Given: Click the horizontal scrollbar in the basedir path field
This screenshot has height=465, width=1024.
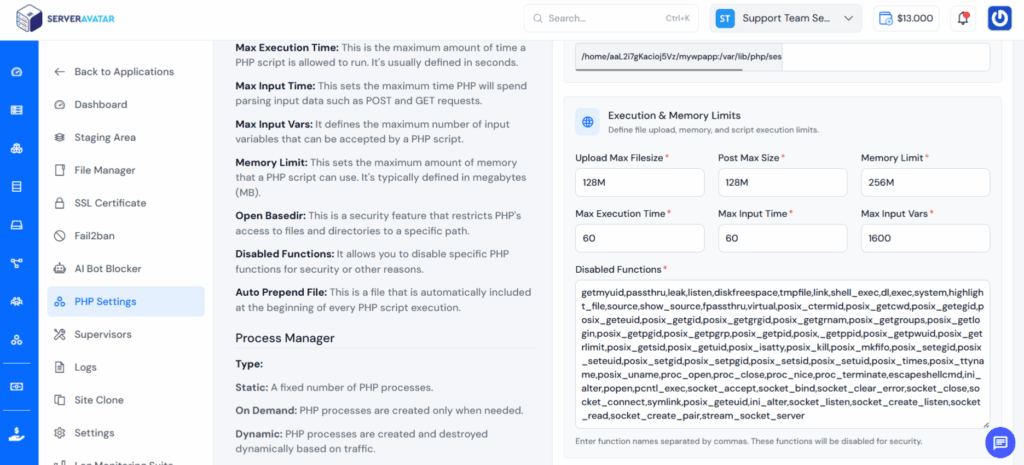Looking at the screenshot, I should pos(659,69).
